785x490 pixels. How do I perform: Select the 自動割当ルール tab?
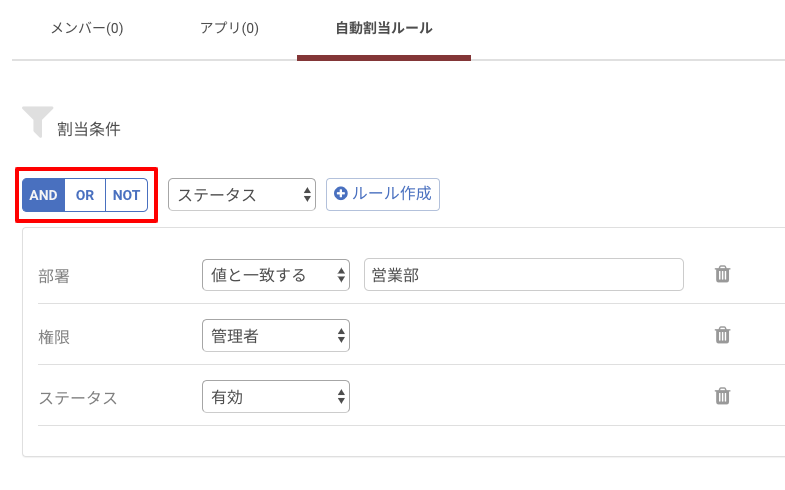coord(384,28)
